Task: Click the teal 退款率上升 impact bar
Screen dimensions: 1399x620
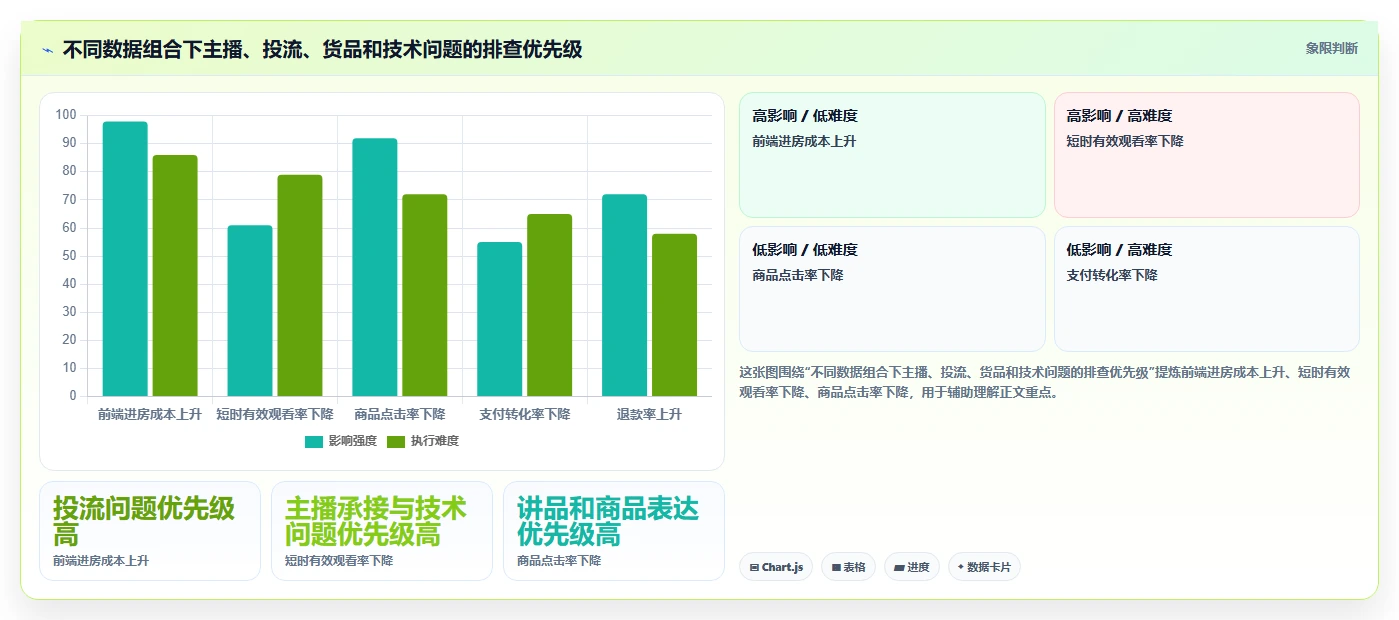Action: (x=625, y=295)
